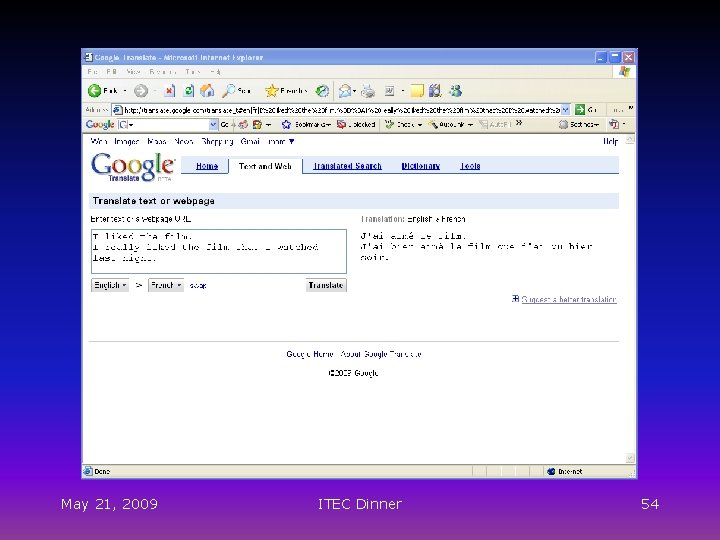Image resolution: width=720 pixels, height=540 pixels.
Task: Open the English source language dropdown
Action: pyautogui.click(x=110, y=285)
